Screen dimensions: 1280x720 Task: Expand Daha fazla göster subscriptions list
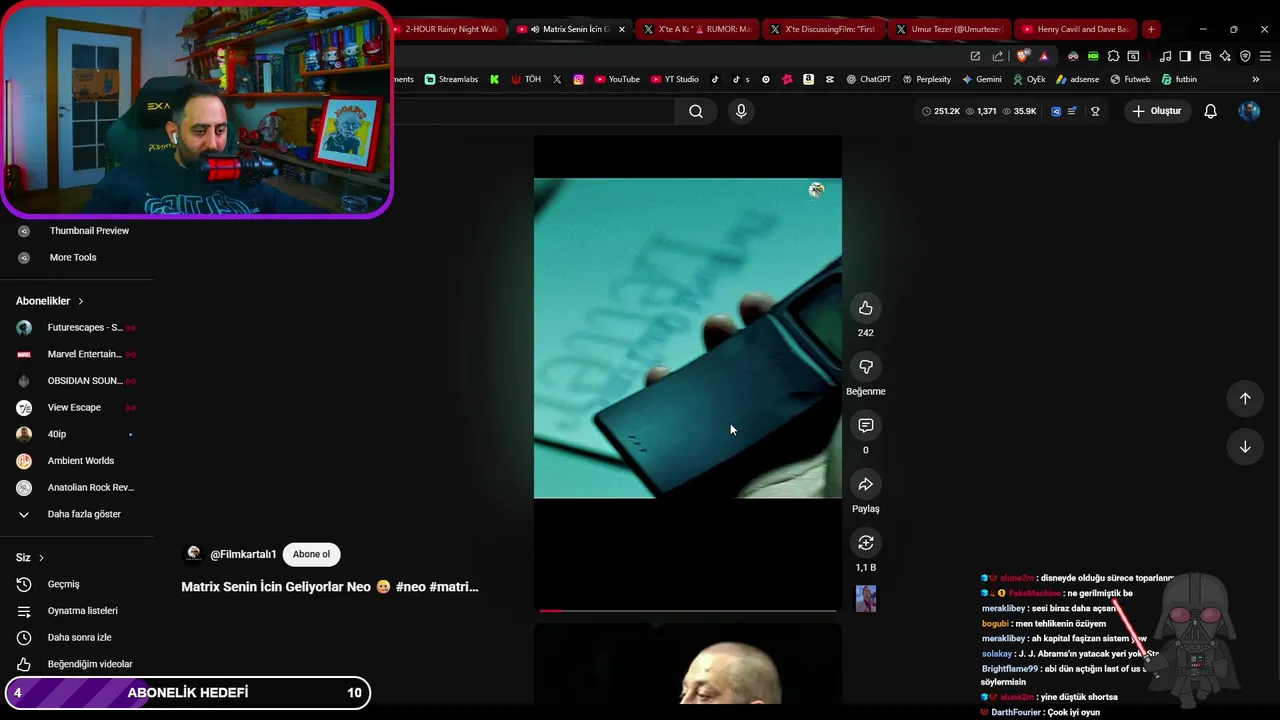pos(78,514)
